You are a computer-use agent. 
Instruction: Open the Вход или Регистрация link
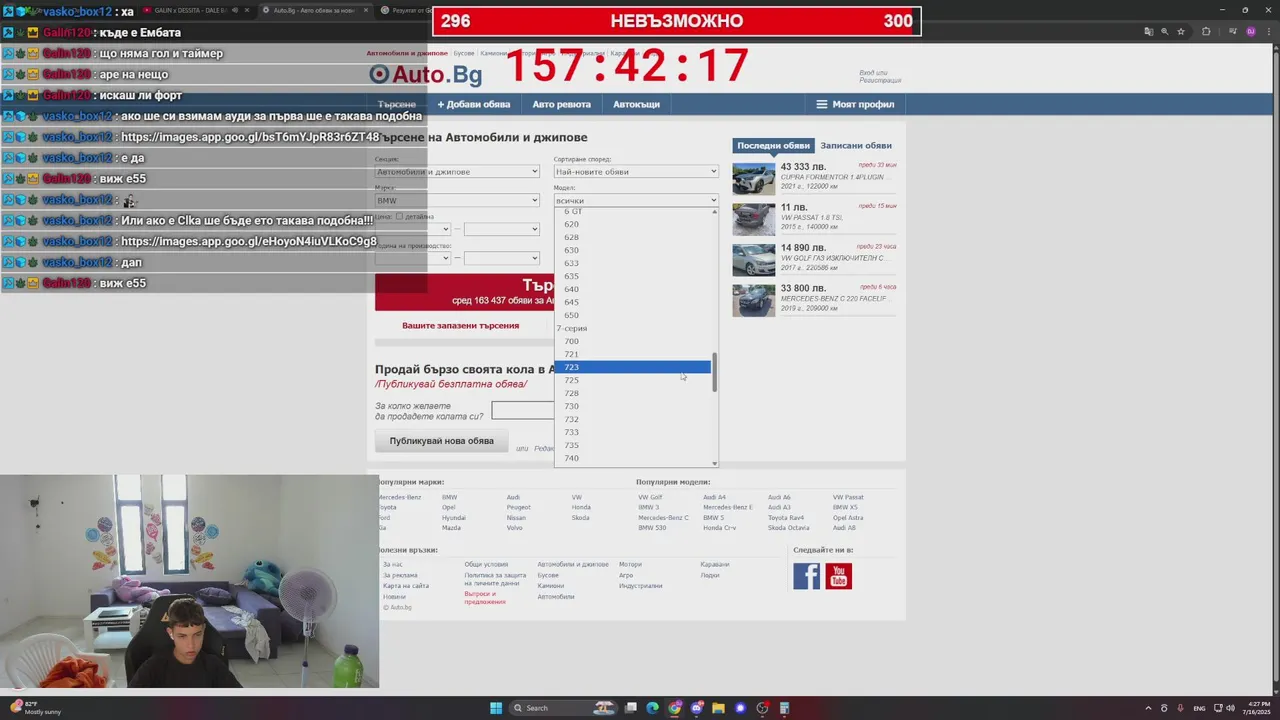point(880,76)
